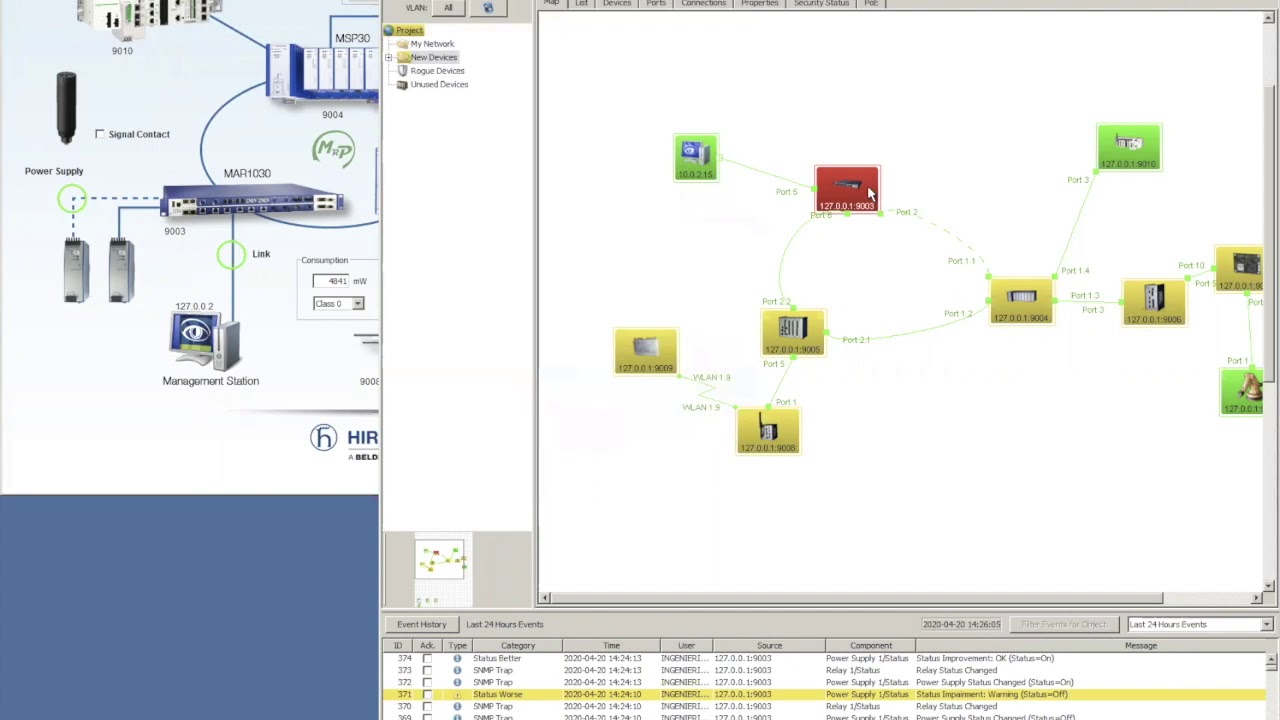Click the Event History button
This screenshot has height=720, width=1280.
(422, 624)
